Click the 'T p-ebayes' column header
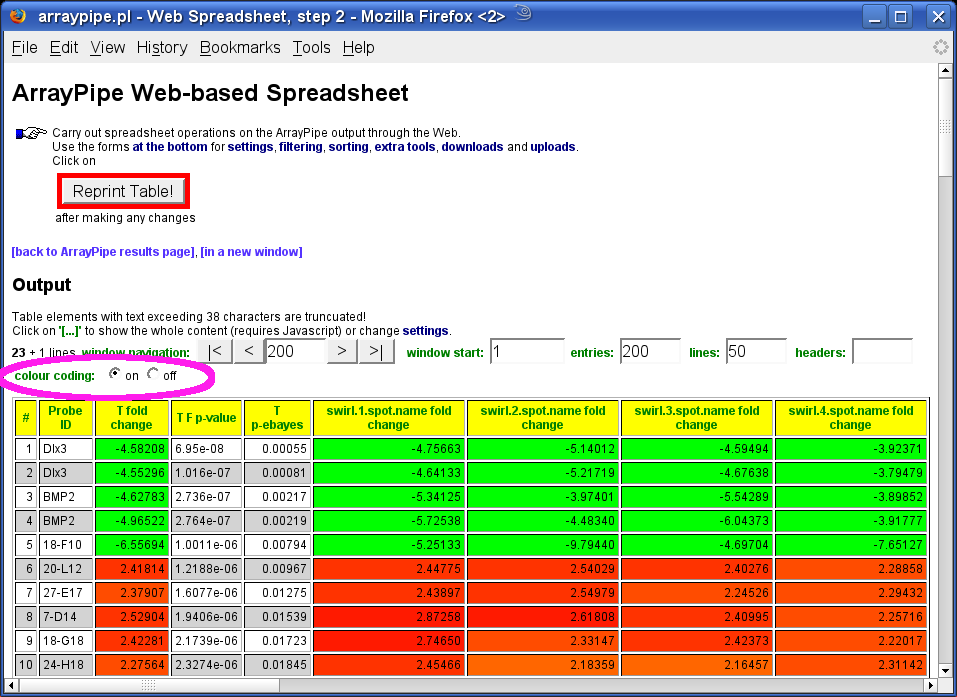This screenshot has width=957, height=697. click(x=277, y=418)
